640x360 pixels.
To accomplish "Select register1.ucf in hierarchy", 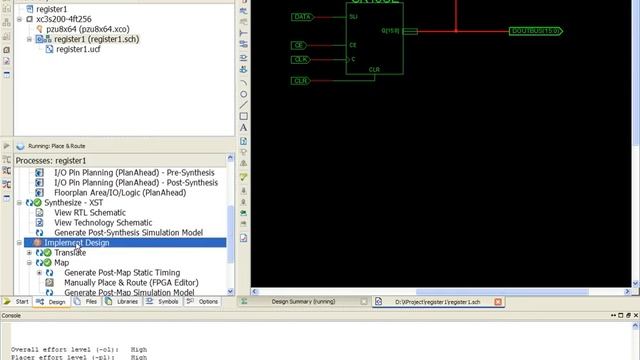I will pos(78,49).
